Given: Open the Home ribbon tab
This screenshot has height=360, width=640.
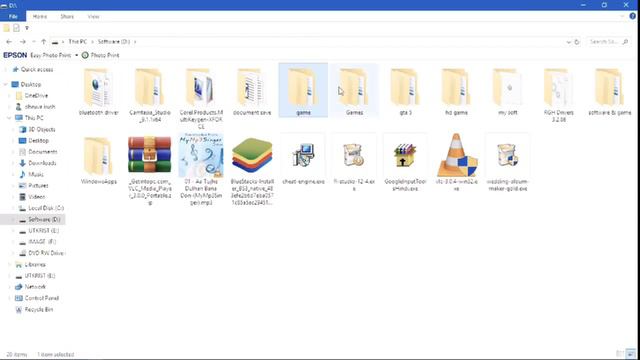Looking at the screenshot, I should (x=40, y=16).
